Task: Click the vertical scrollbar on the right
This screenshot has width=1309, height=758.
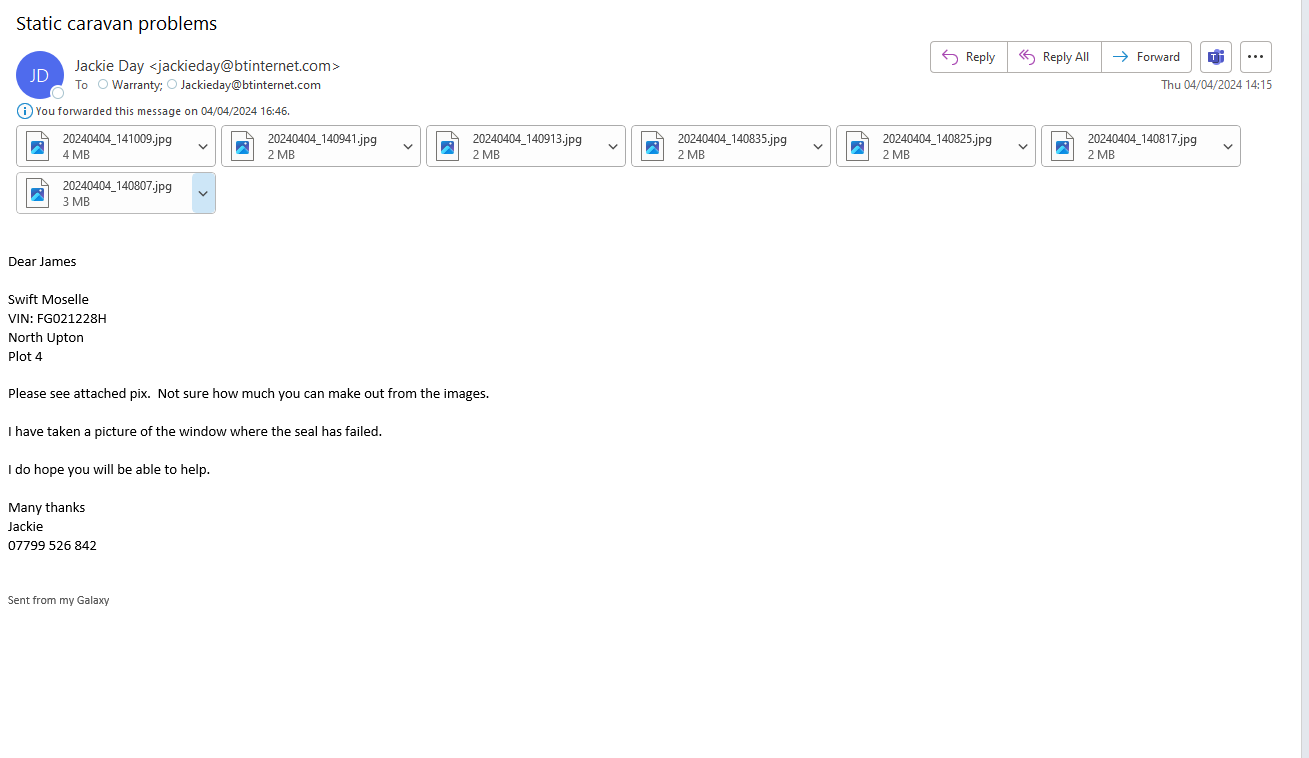Action: [1304, 379]
